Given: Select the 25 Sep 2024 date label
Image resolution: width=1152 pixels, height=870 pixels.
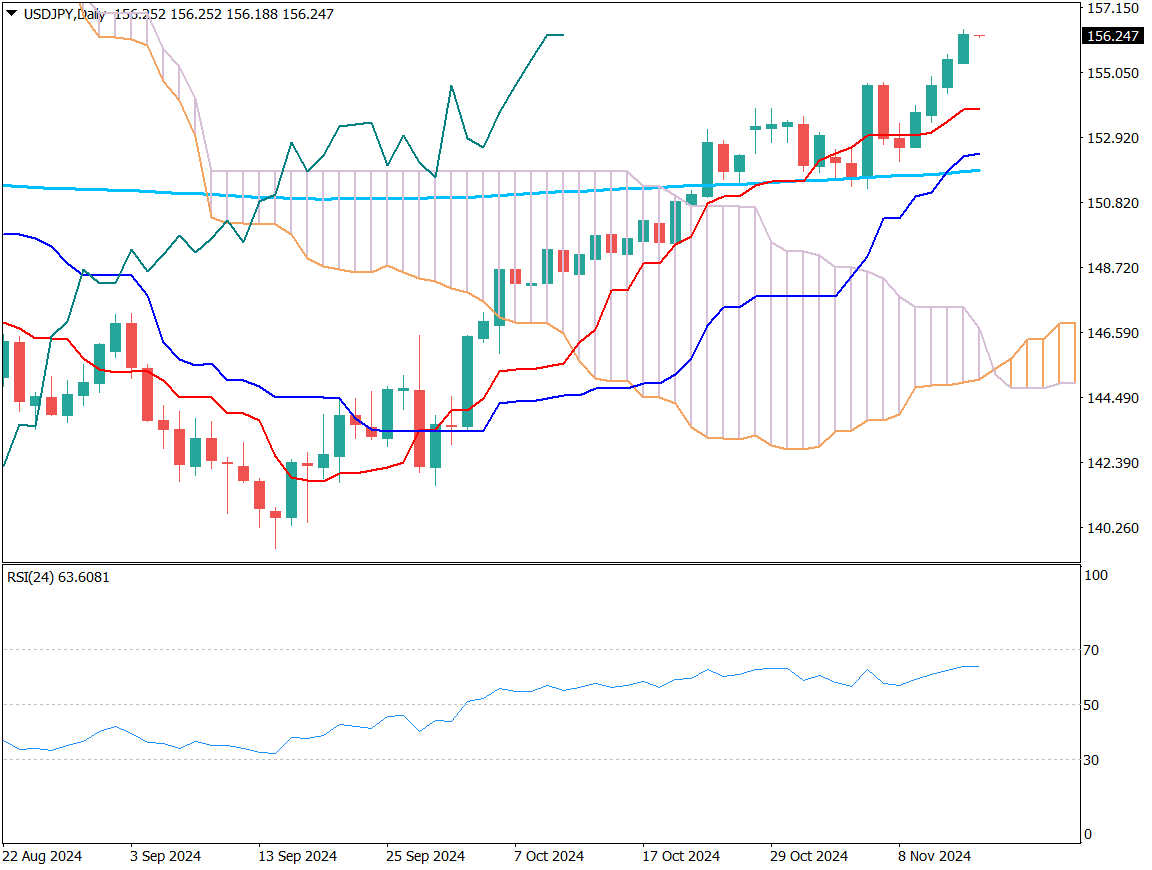Looking at the screenshot, I should tap(425, 856).
